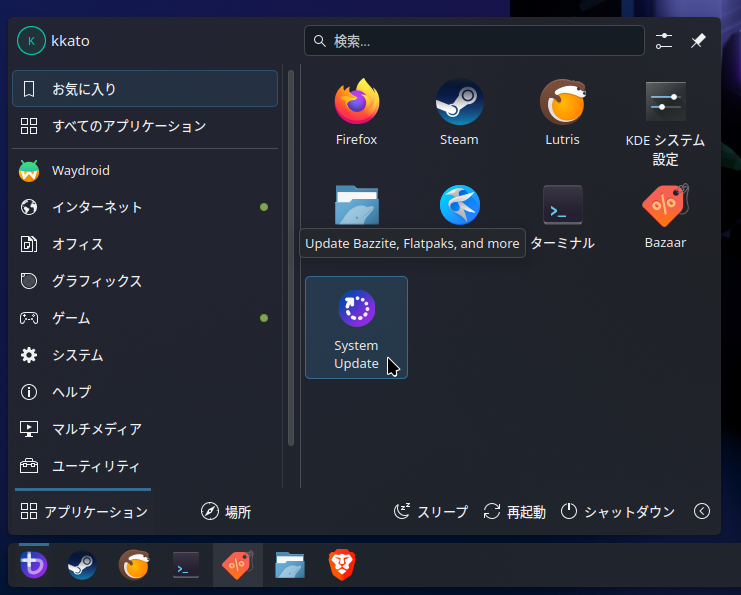Select グラフィックス category
Image resolution: width=741 pixels, height=595 pixels.
(145, 281)
